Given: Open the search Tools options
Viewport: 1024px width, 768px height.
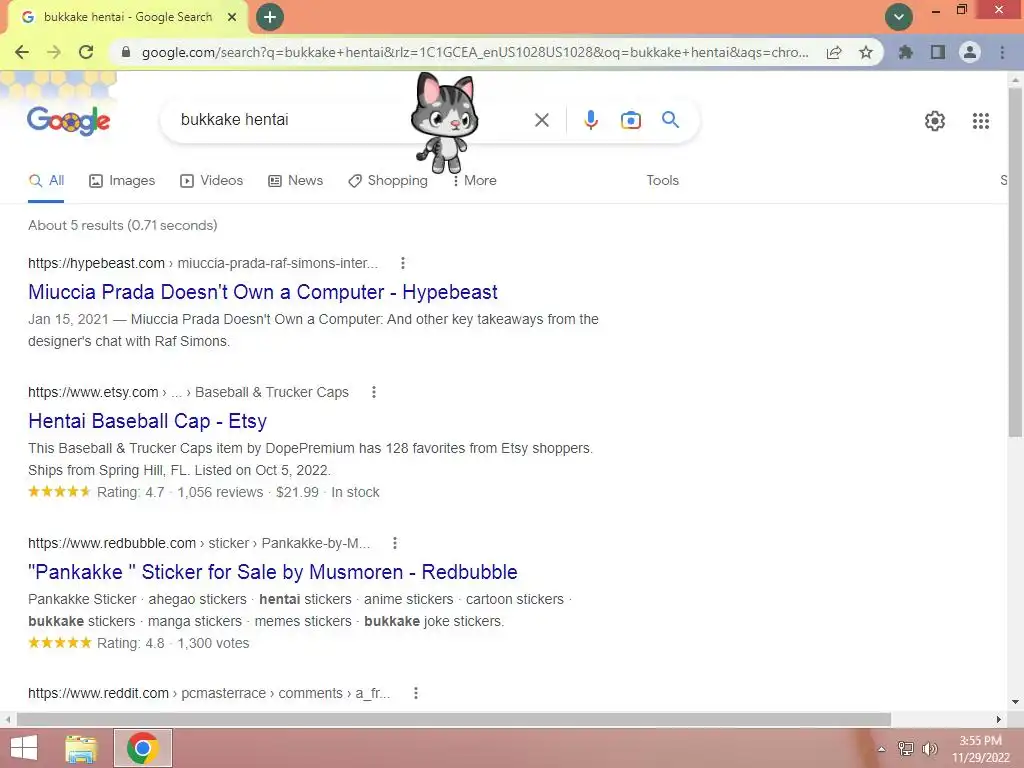Looking at the screenshot, I should 662,180.
